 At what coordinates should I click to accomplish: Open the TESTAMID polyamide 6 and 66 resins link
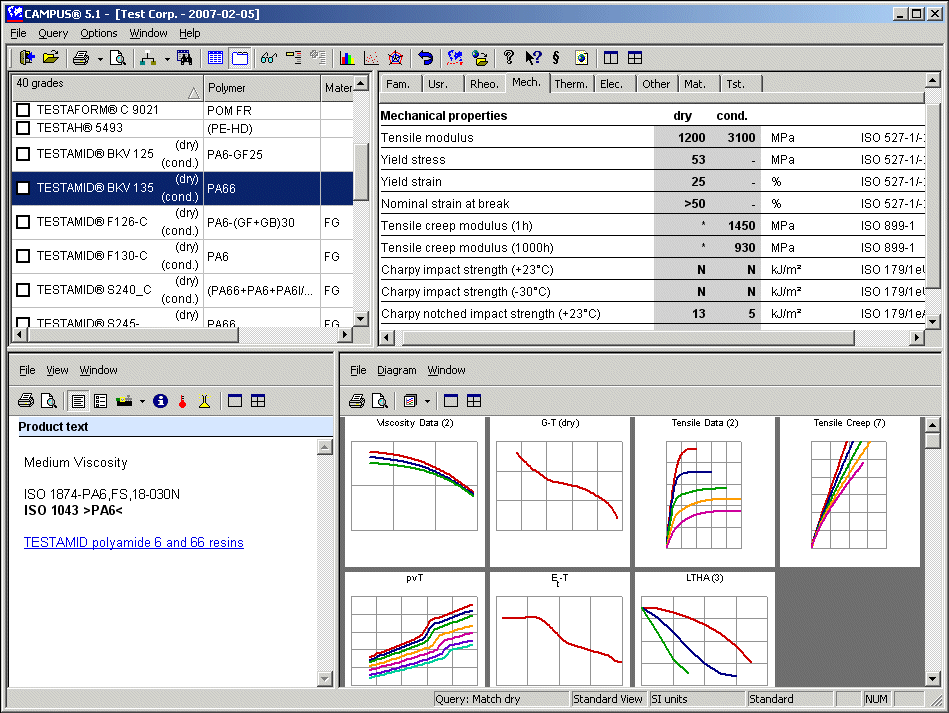[x=133, y=543]
